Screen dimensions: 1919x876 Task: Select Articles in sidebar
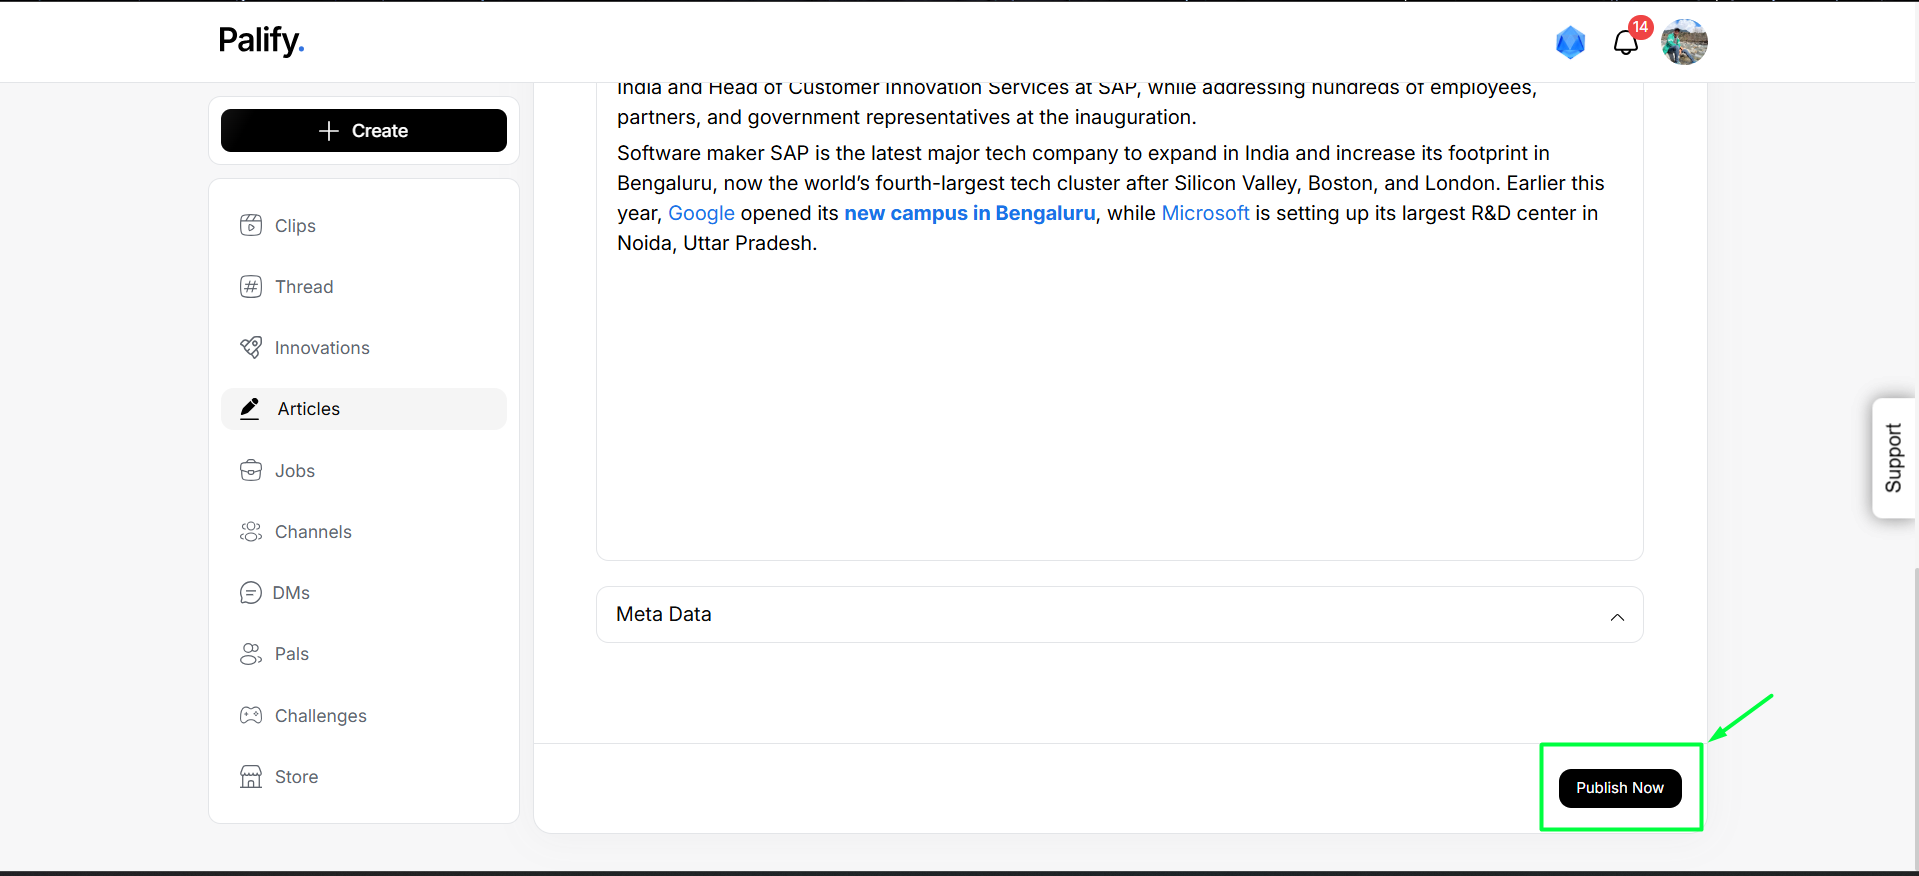coord(364,409)
